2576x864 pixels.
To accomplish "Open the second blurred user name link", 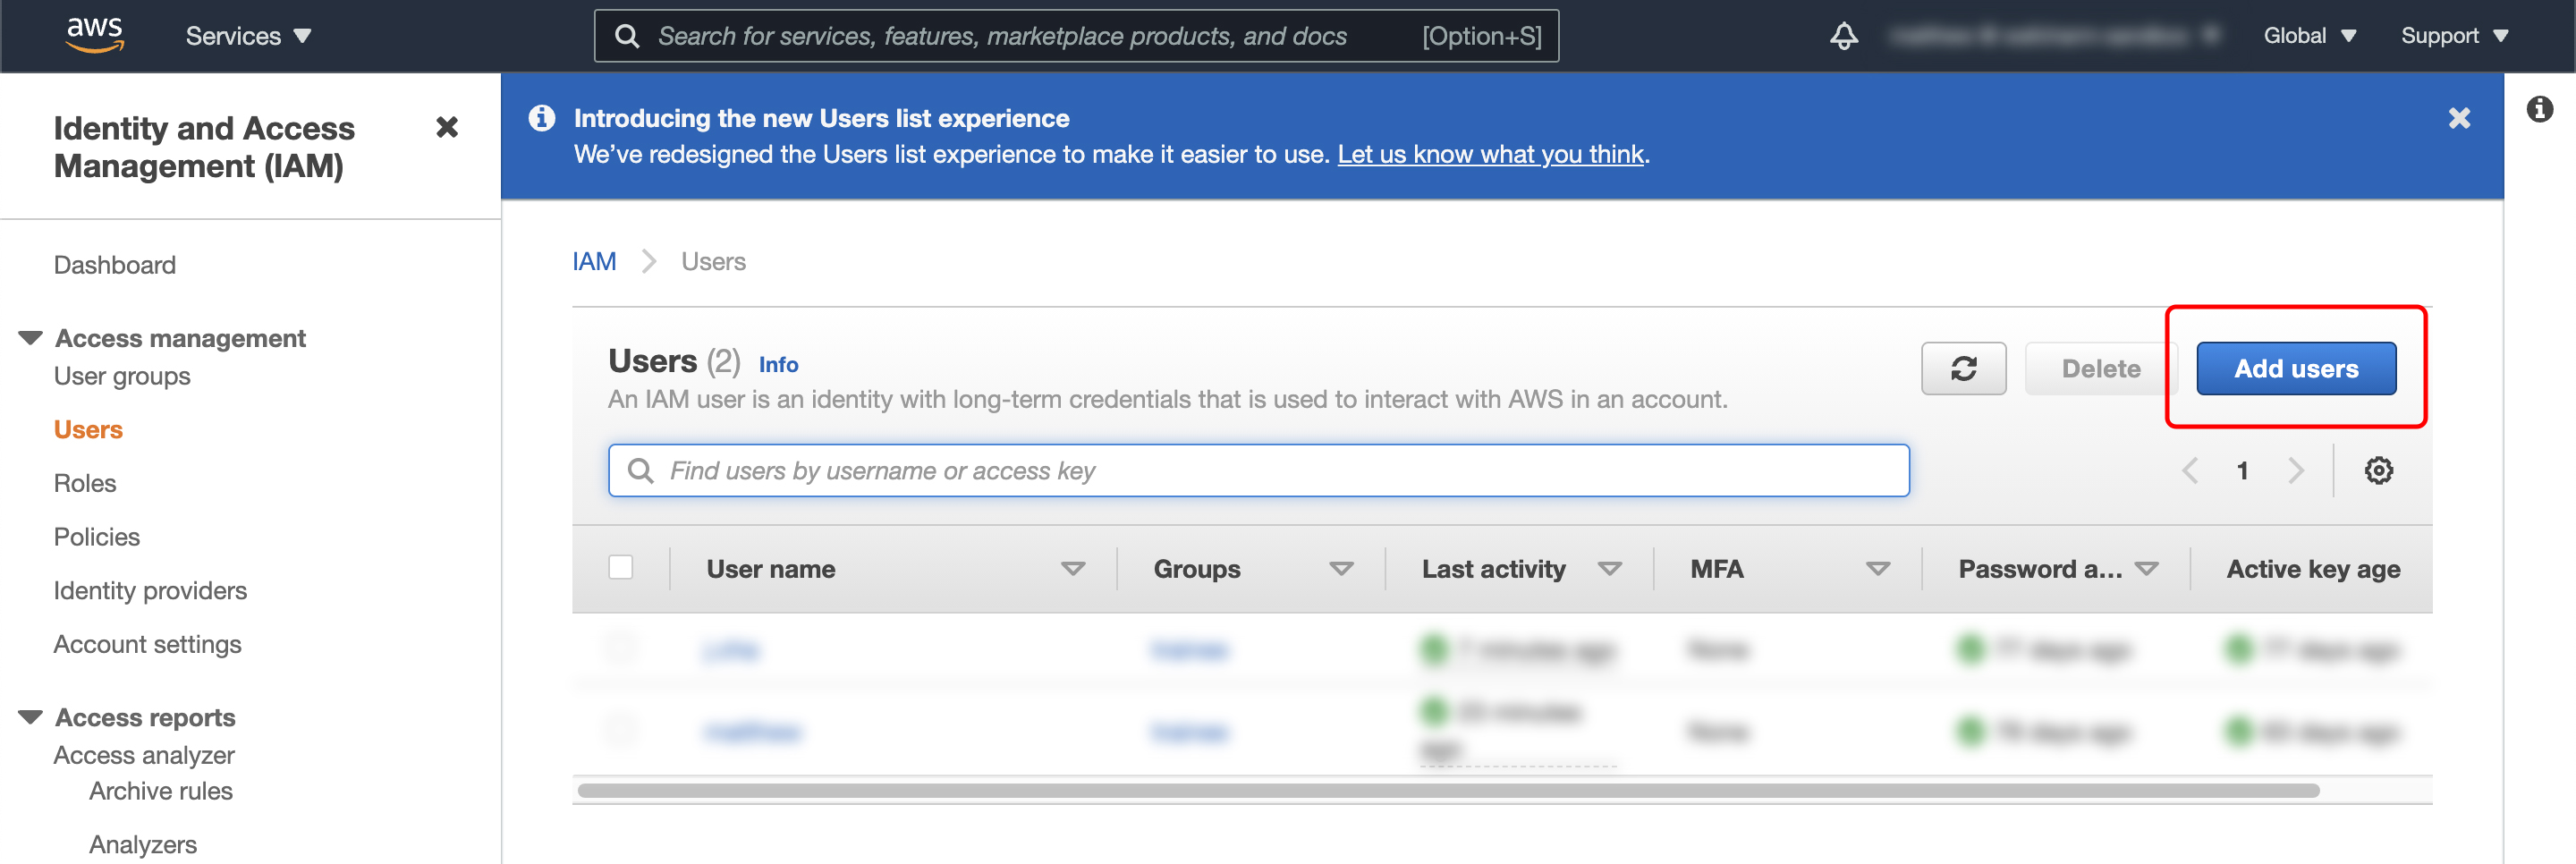I will tap(752, 732).
